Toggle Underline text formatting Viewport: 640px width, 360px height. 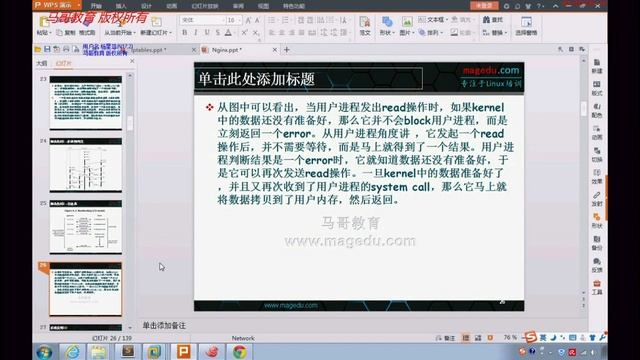coord(207,32)
